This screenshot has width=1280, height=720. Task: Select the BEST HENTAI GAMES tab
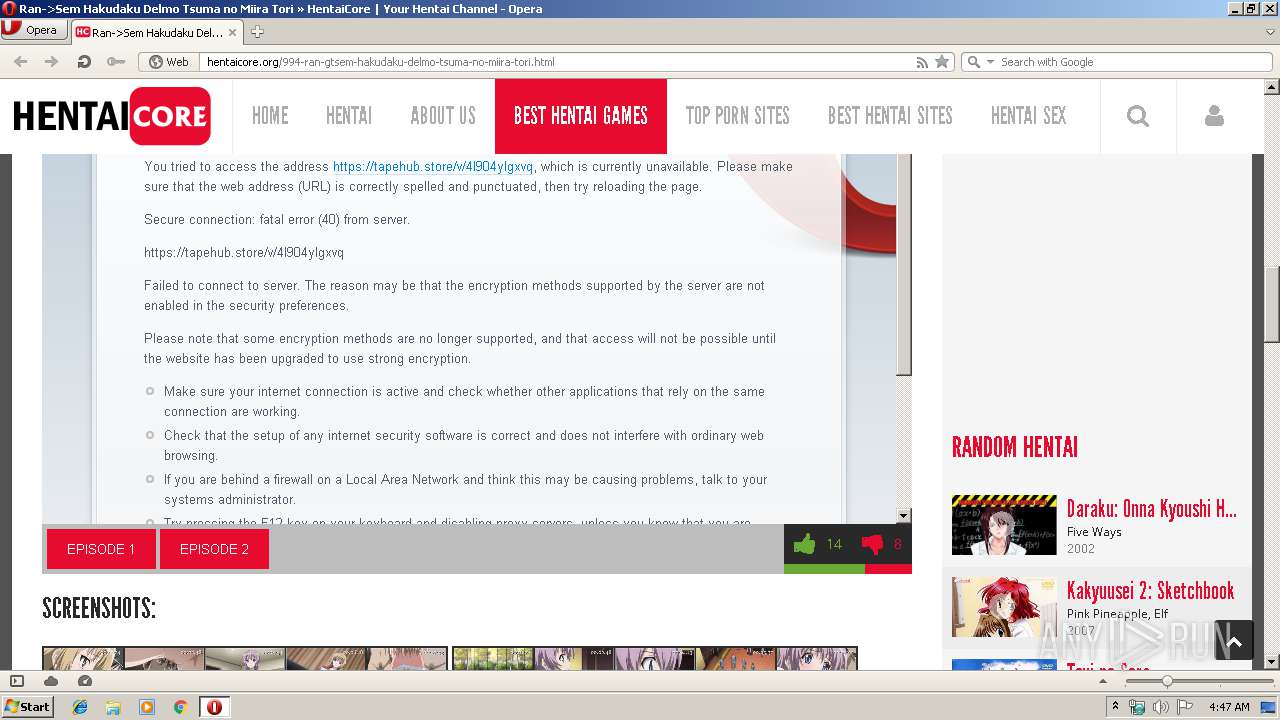point(581,116)
